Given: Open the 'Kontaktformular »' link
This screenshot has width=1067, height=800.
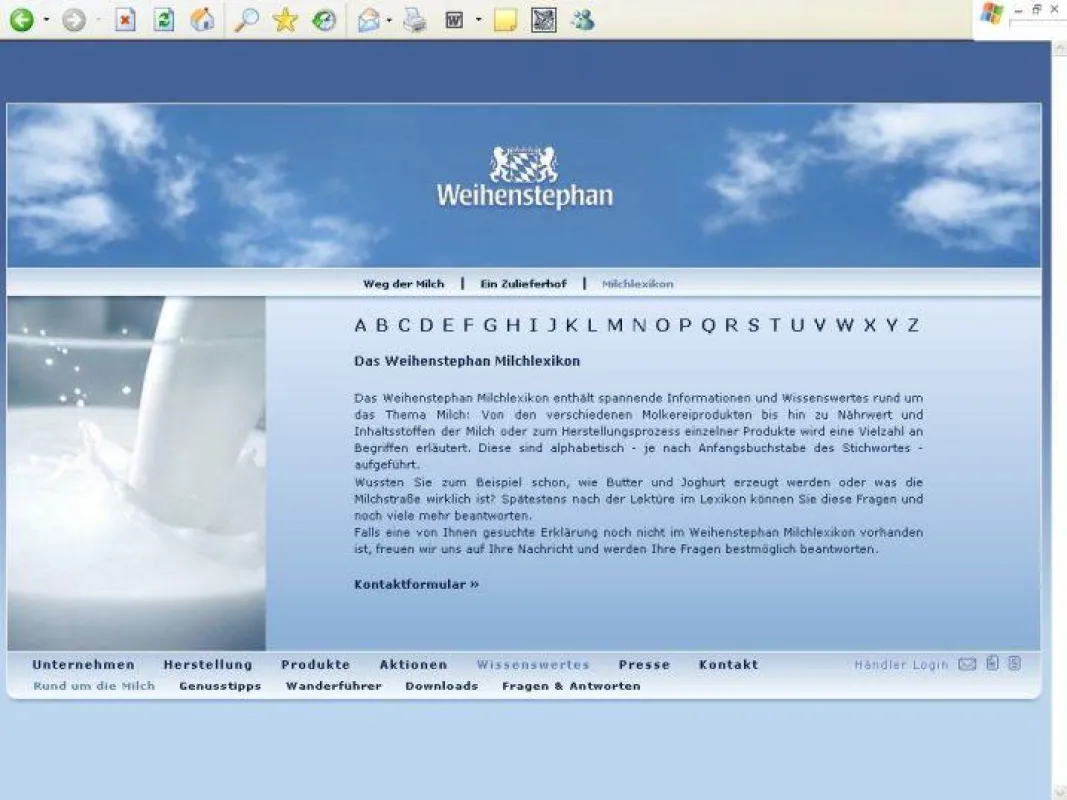Looking at the screenshot, I should coord(416,584).
